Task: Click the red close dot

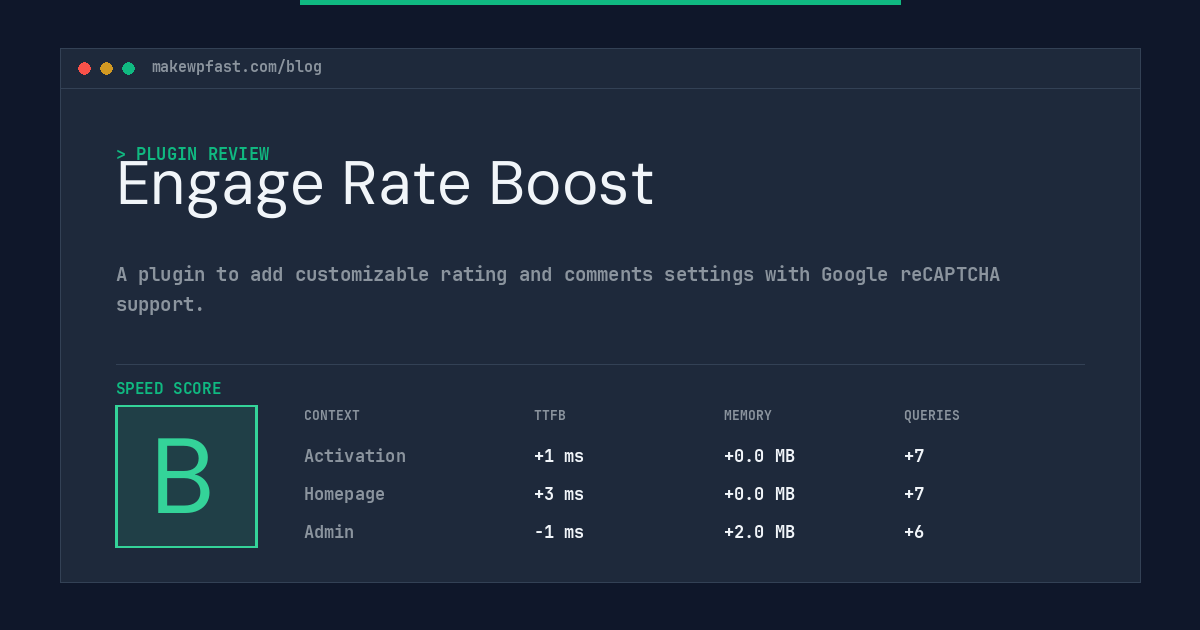Action: [84, 68]
